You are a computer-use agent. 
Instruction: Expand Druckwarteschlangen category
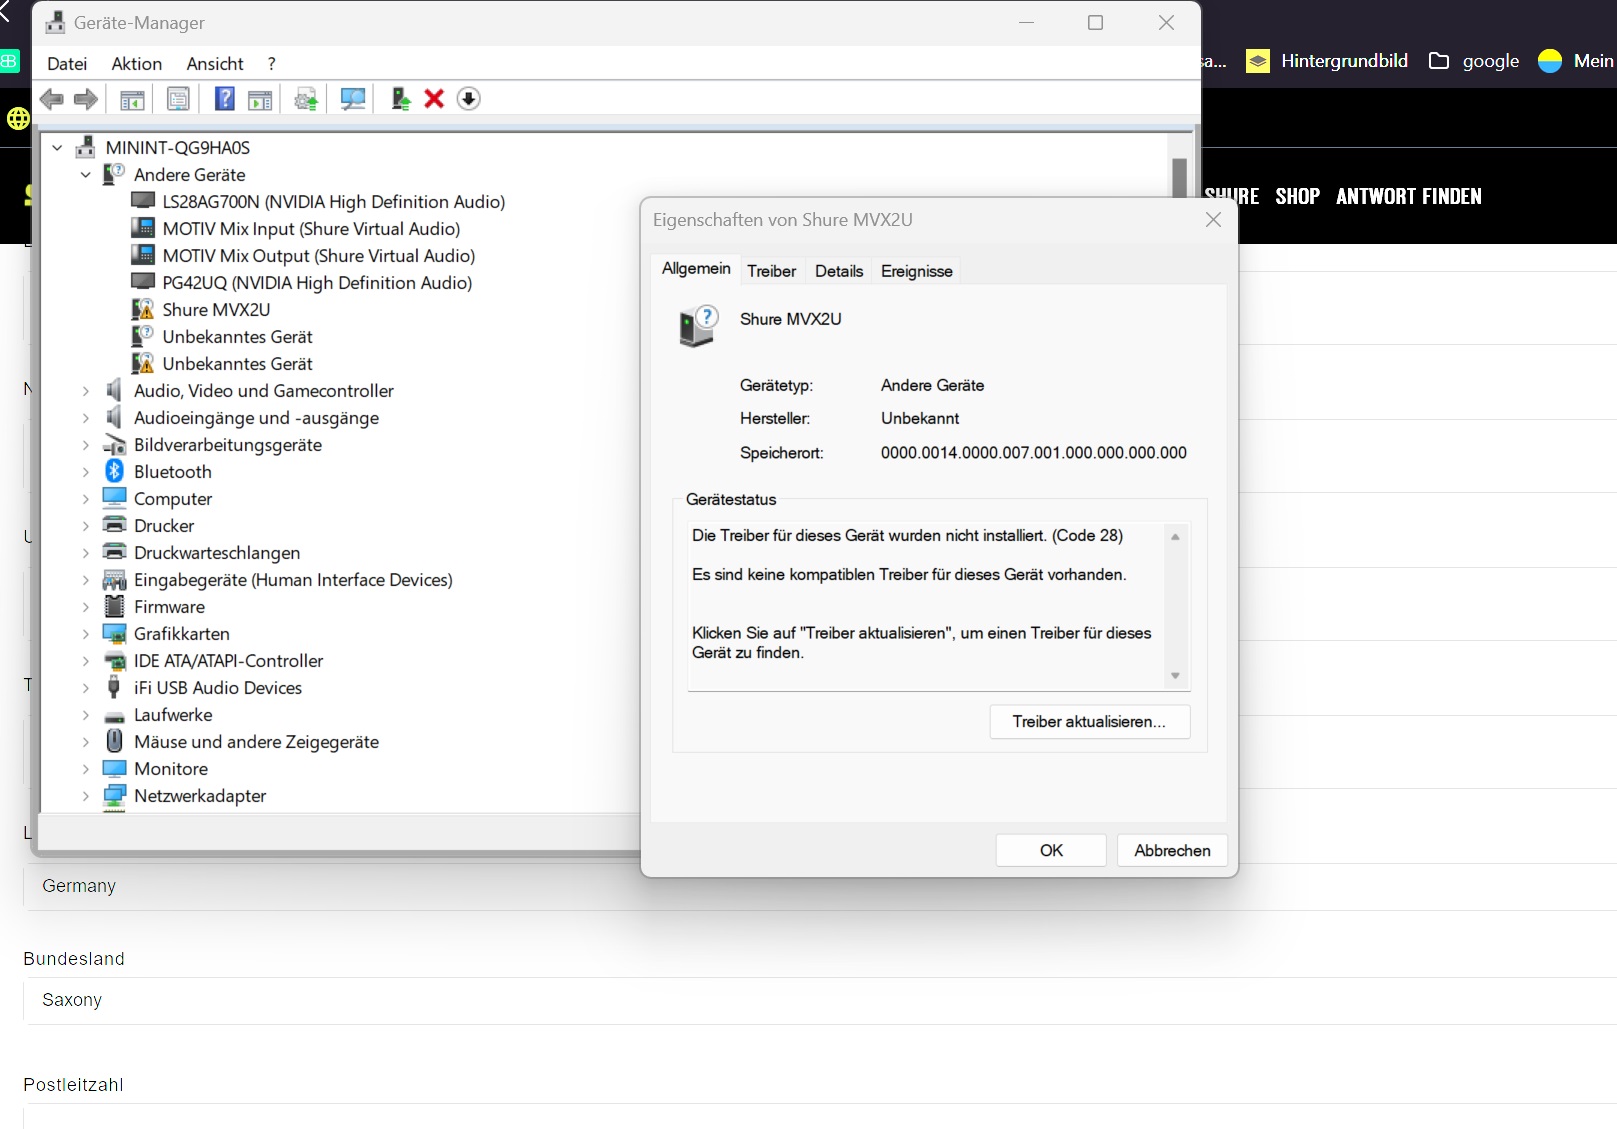coord(86,553)
